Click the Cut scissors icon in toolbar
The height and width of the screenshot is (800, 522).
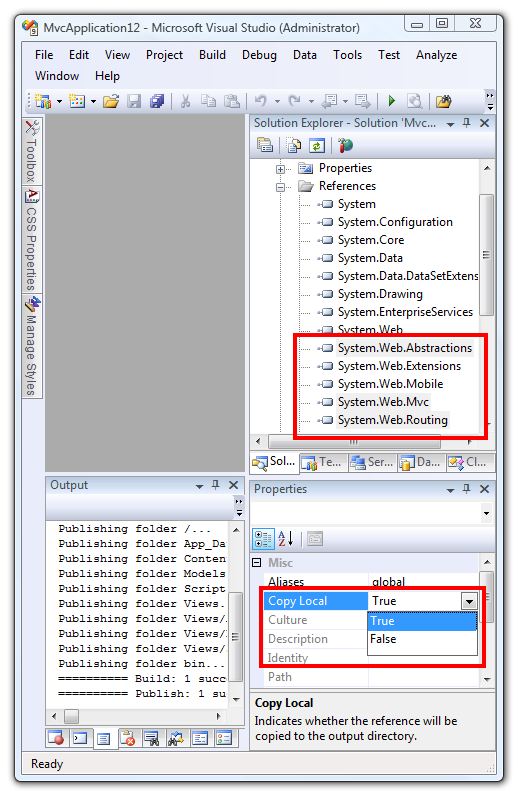tap(185, 101)
